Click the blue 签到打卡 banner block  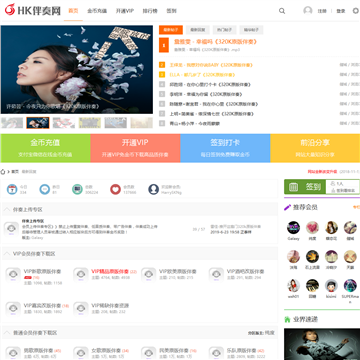click(x=225, y=148)
